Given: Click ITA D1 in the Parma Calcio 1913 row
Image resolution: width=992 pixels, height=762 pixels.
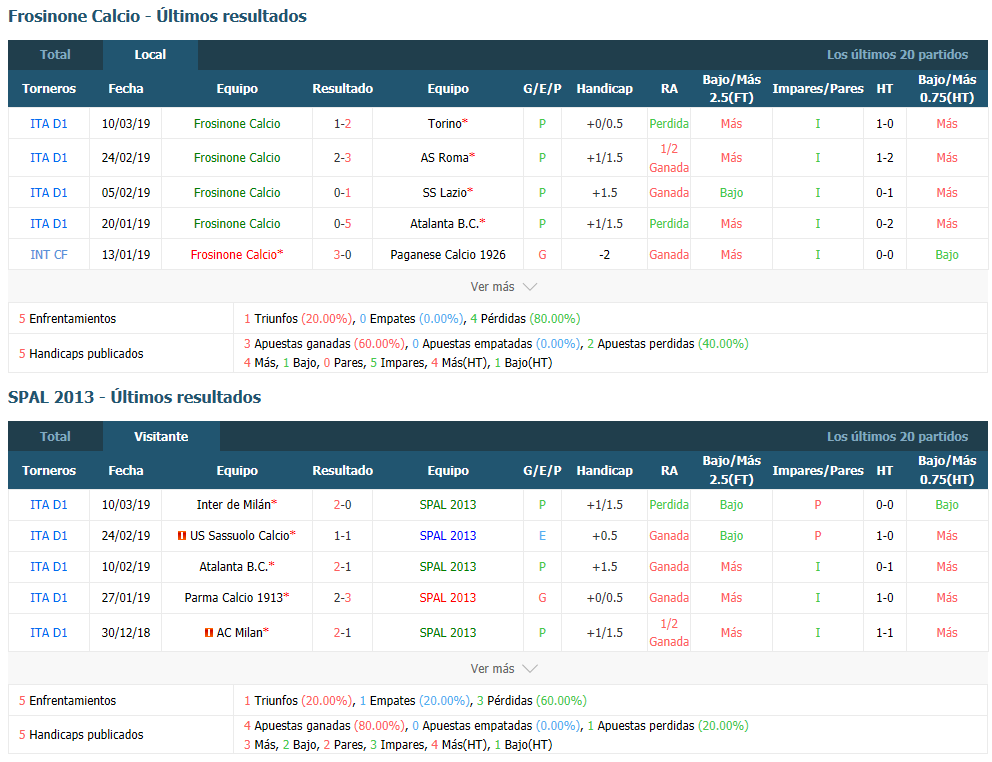Looking at the screenshot, I should [49, 598].
